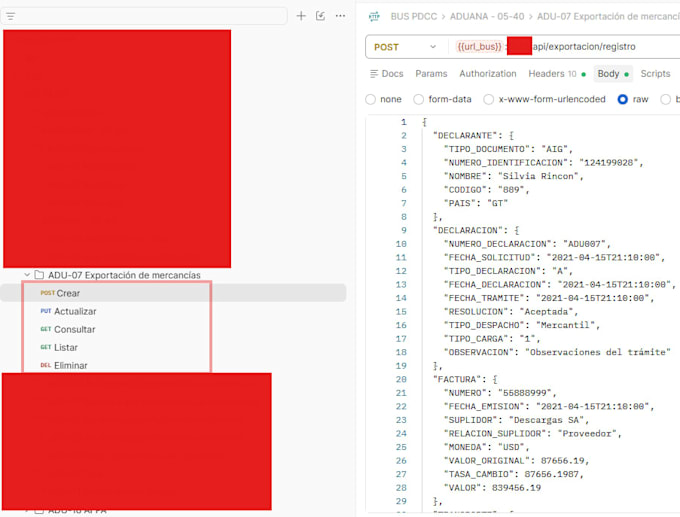Image resolution: width=680 pixels, height=517 pixels.
Task: Click the "Descargas SA" suplidor value
Action: point(546,420)
